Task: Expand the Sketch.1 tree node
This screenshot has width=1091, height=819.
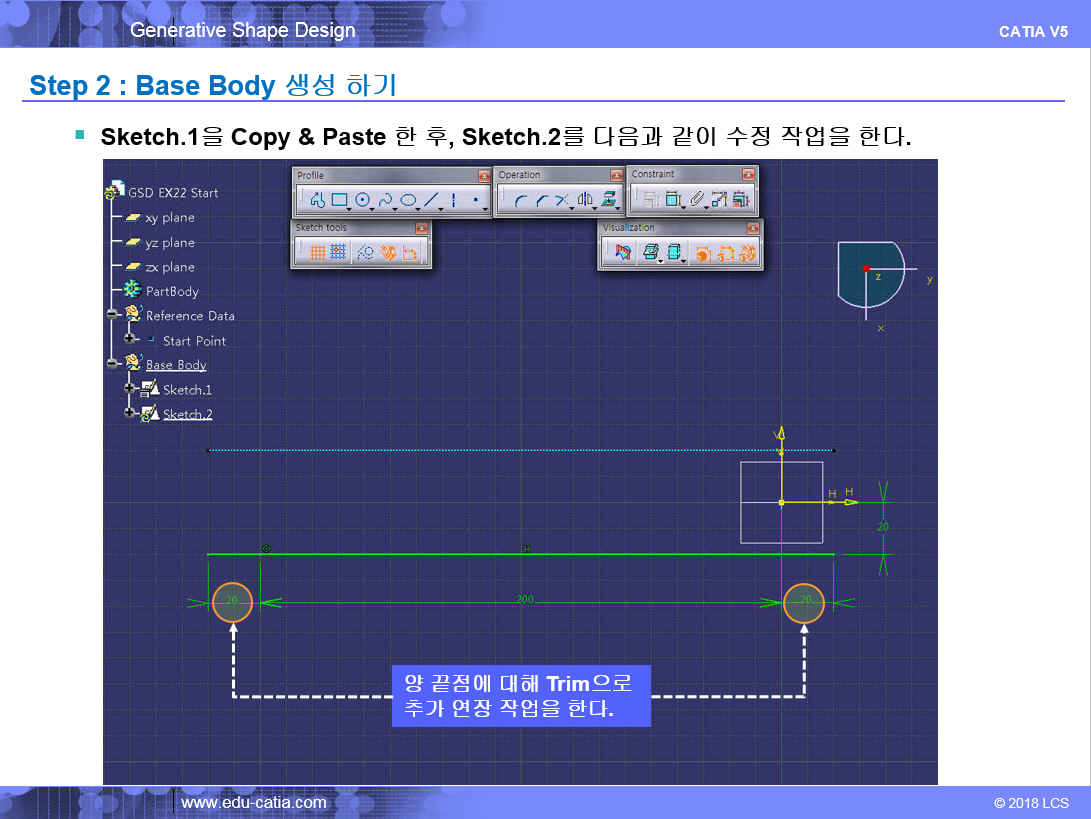Action: coord(129,389)
